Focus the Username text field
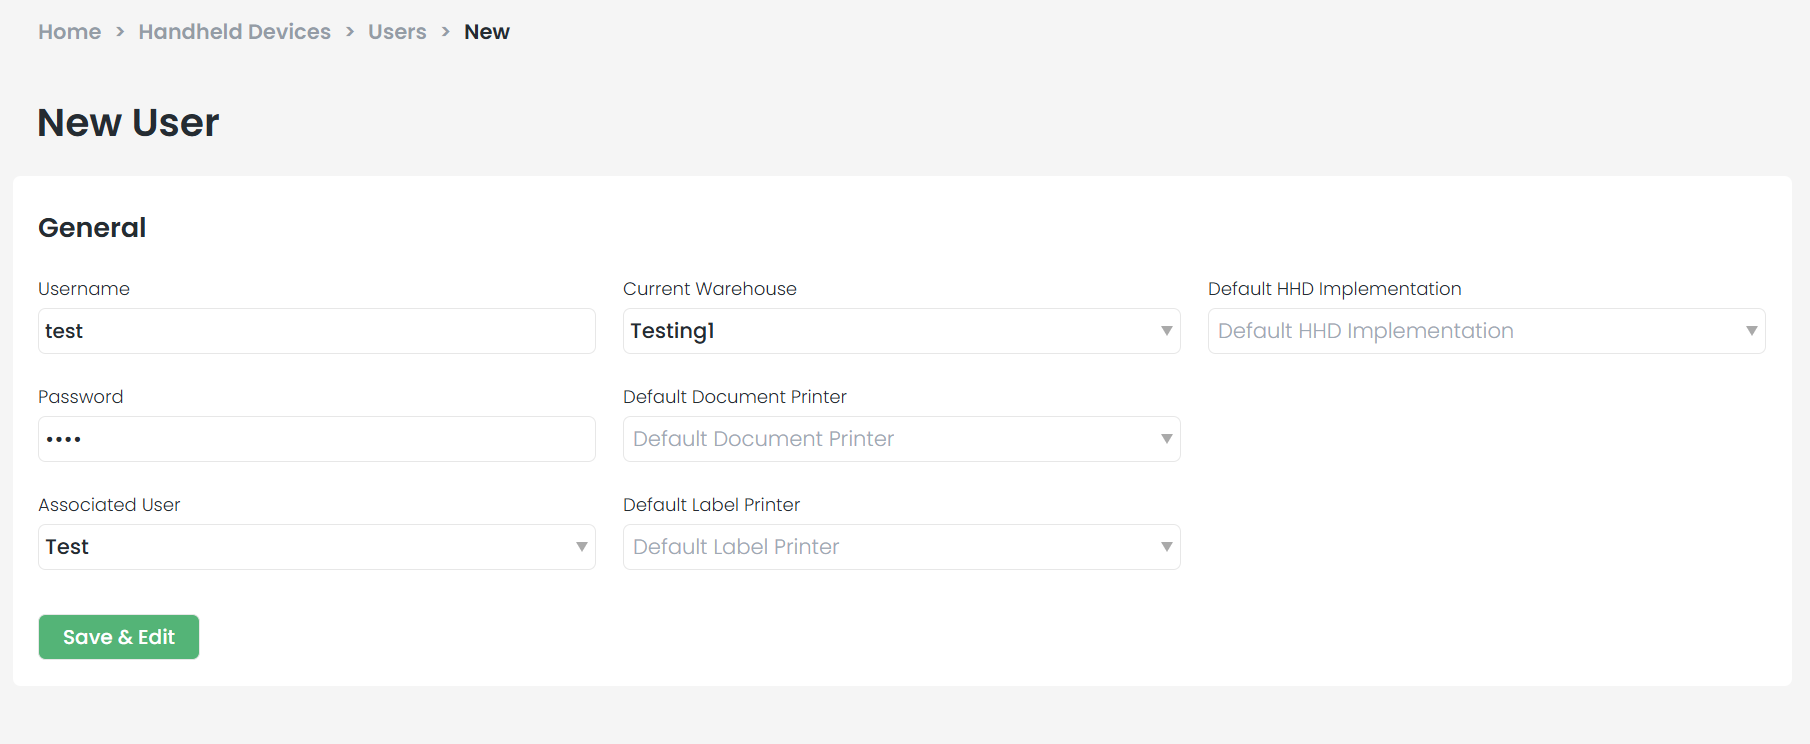This screenshot has height=744, width=1810. [316, 331]
